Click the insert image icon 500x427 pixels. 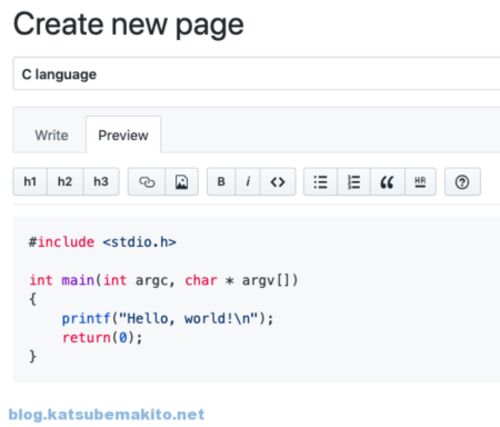click(182, 182)
